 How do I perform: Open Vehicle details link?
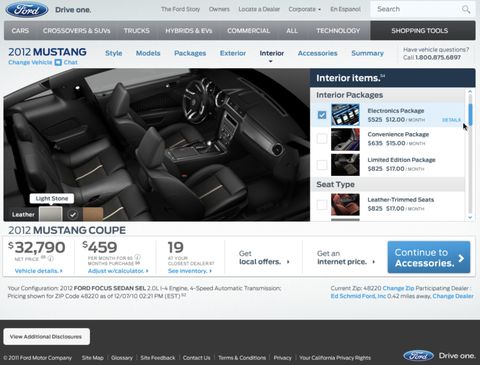point(38,271)
